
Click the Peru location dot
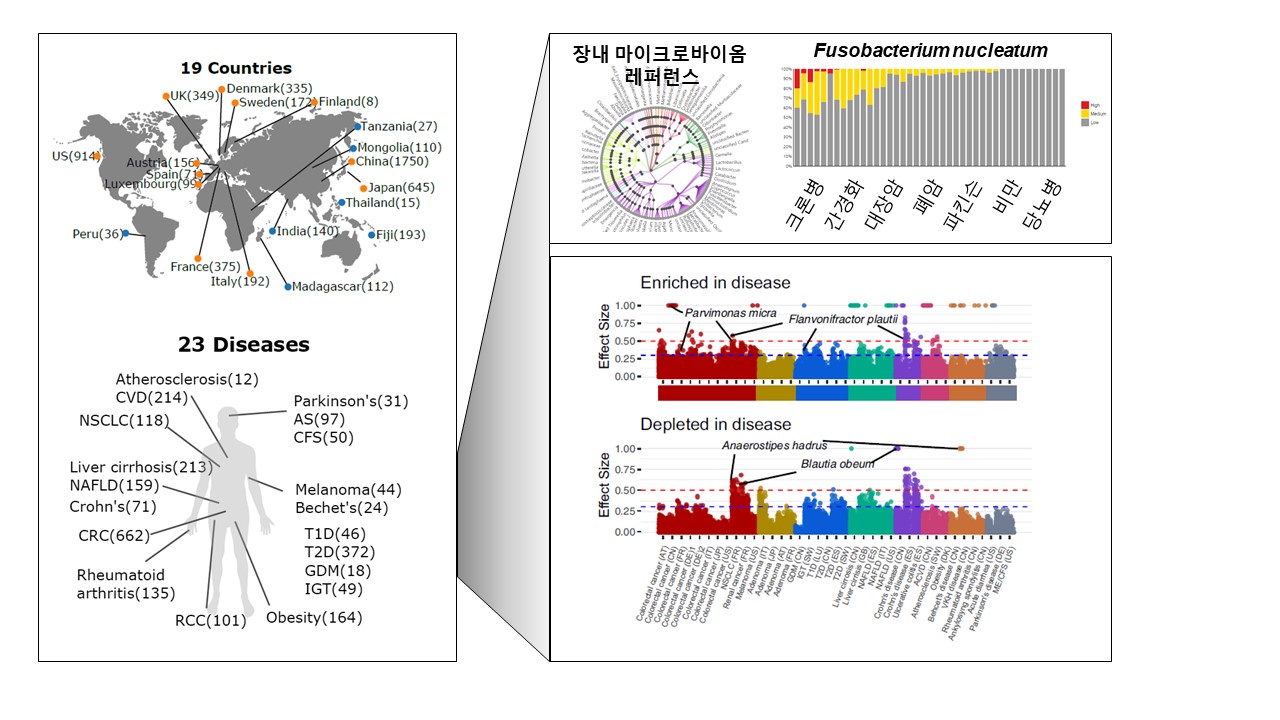(x=124, y=234)
